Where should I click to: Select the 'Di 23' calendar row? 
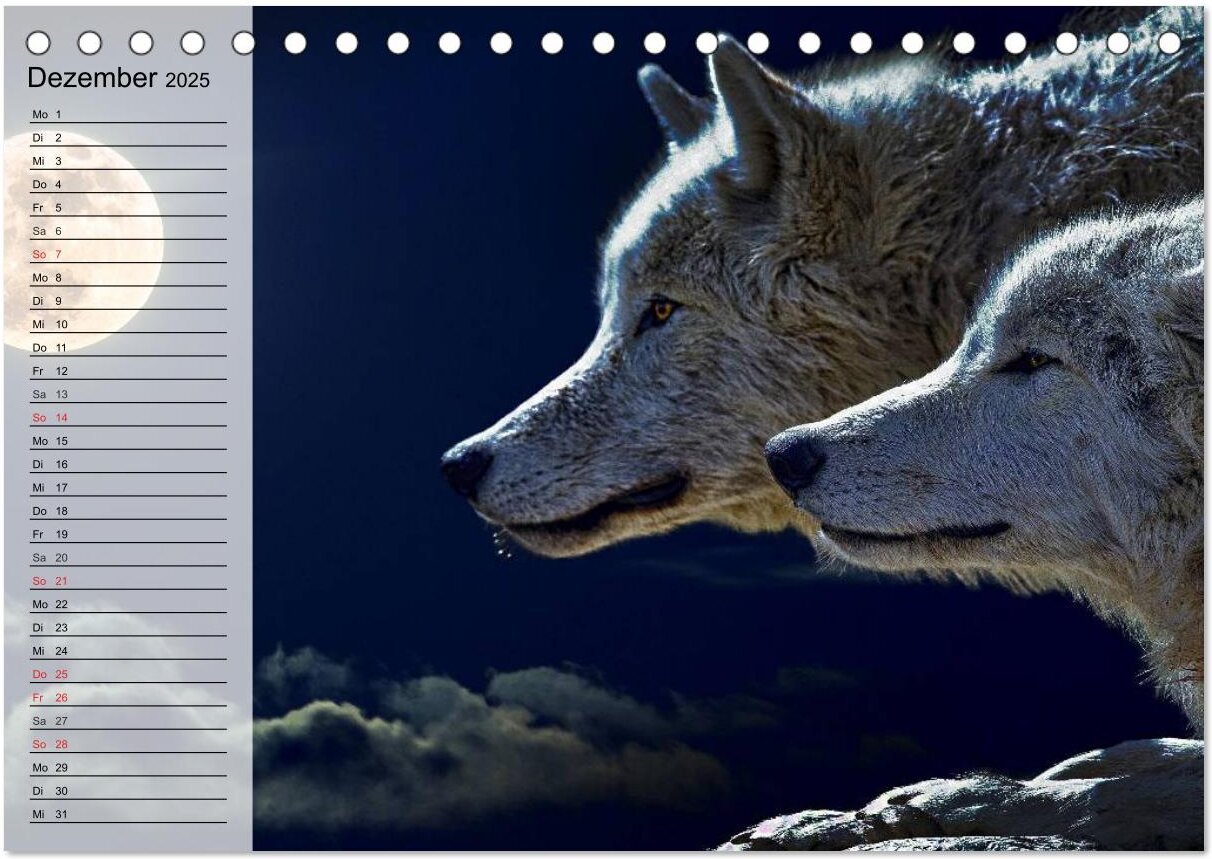[128, 627]
